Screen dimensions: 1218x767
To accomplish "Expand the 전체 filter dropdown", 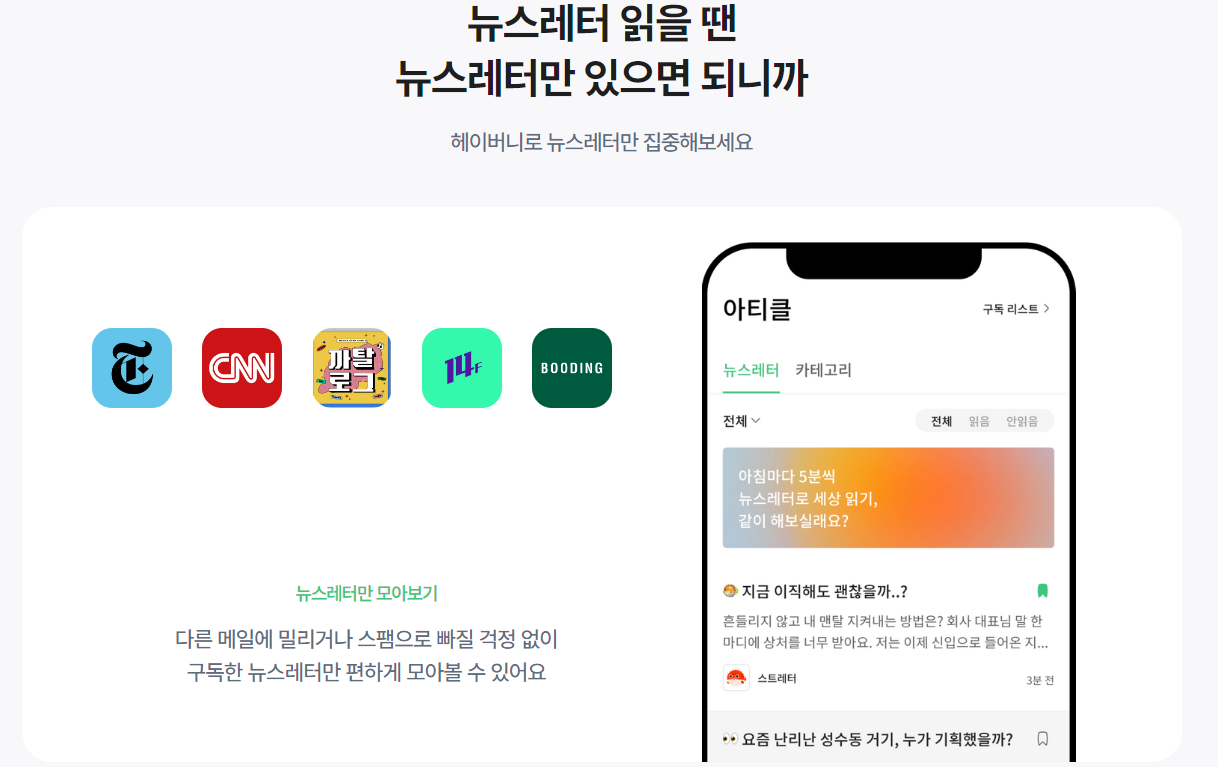I will coord(742,421).
